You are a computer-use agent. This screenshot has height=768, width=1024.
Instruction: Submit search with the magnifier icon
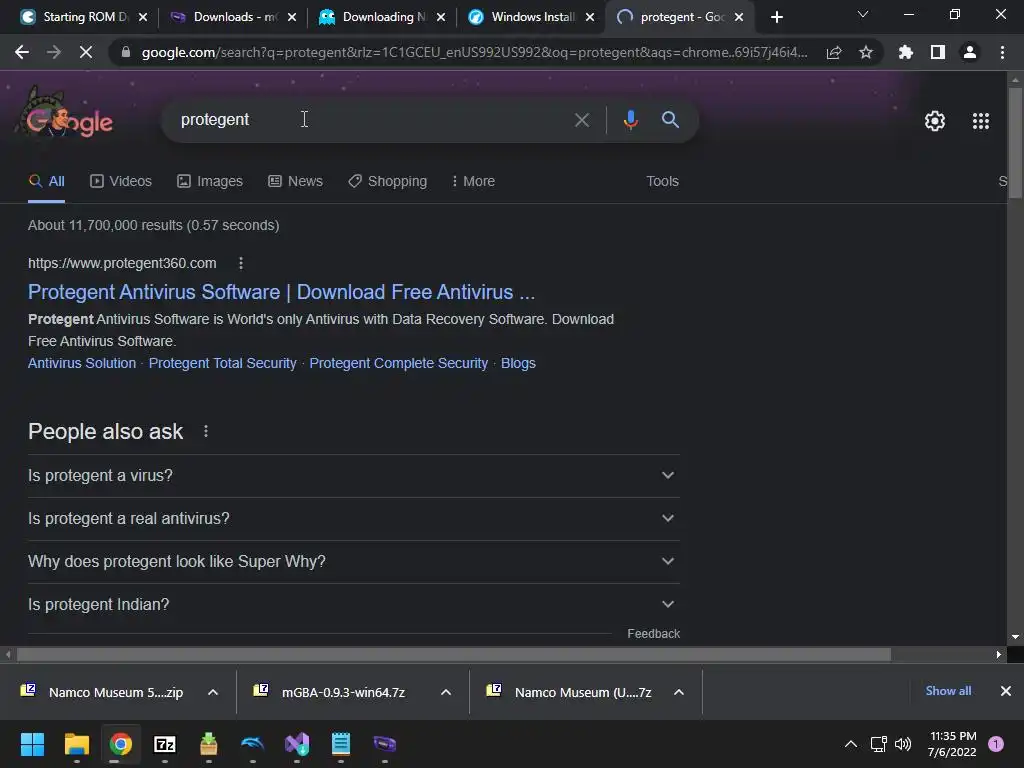click(x=670, y=120)
